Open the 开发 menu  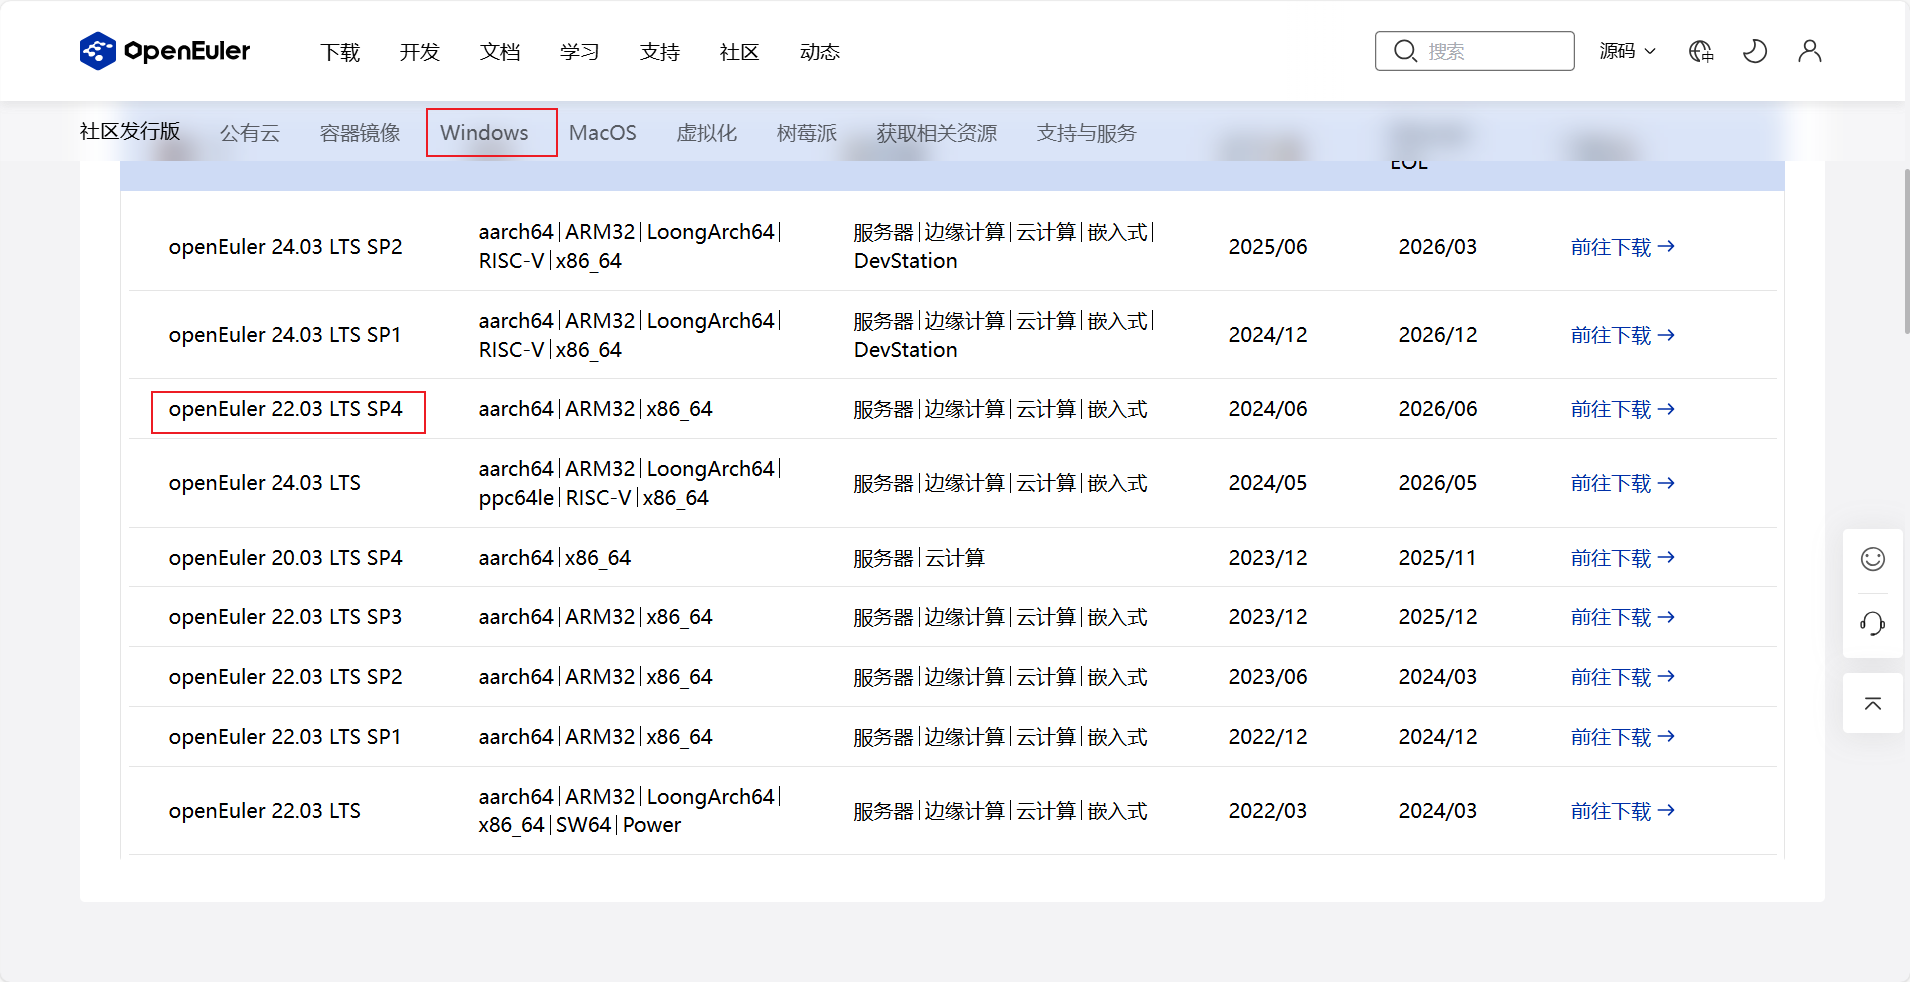click(420, 52)
